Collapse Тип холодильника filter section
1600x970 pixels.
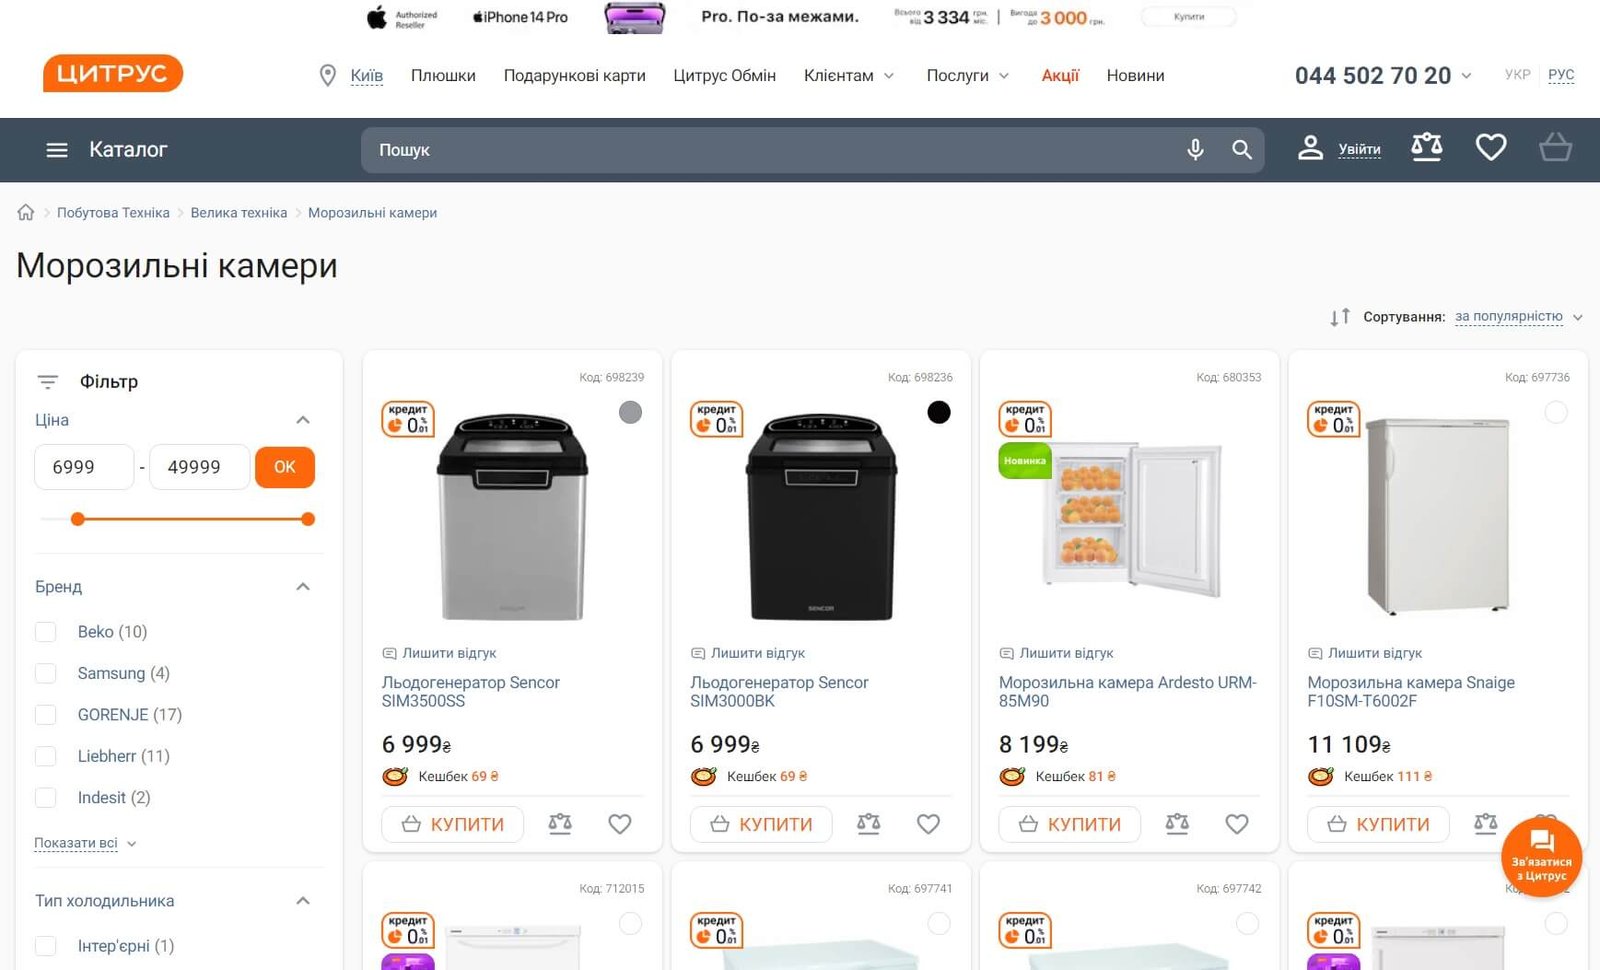(303, 901)
